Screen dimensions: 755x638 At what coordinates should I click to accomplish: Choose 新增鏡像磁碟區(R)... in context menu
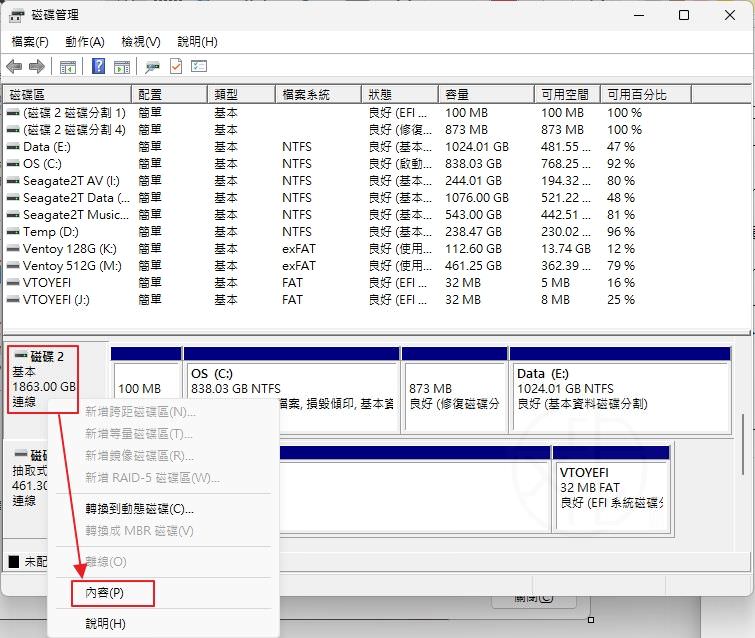[x=140, y=456]
